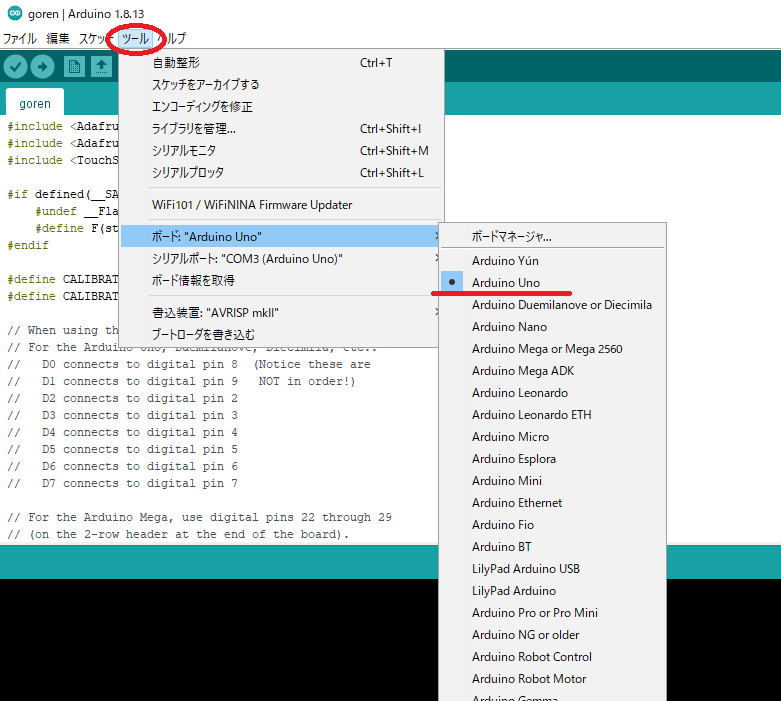Expand the ボード: "Arduino Uno" submenu
This screenshot has height=701, width=781.
click(280, 236)
